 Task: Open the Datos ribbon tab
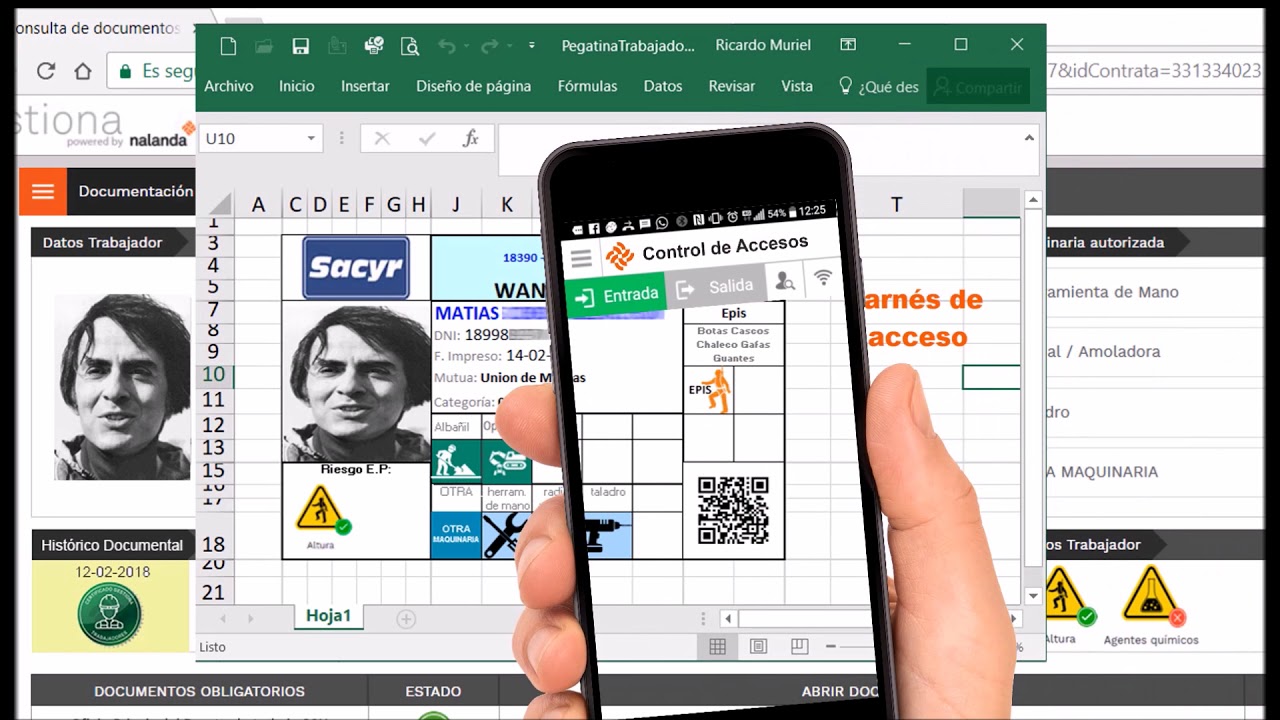663,87
